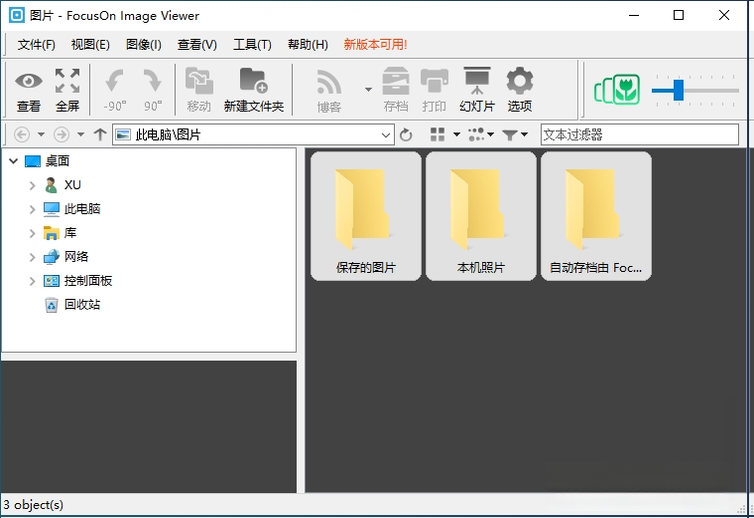The height and width of the screenshot is (518, 754).
Task: Click the Blog (博客) feed icon
Action: pyautogui.click(x=329, y=89)
